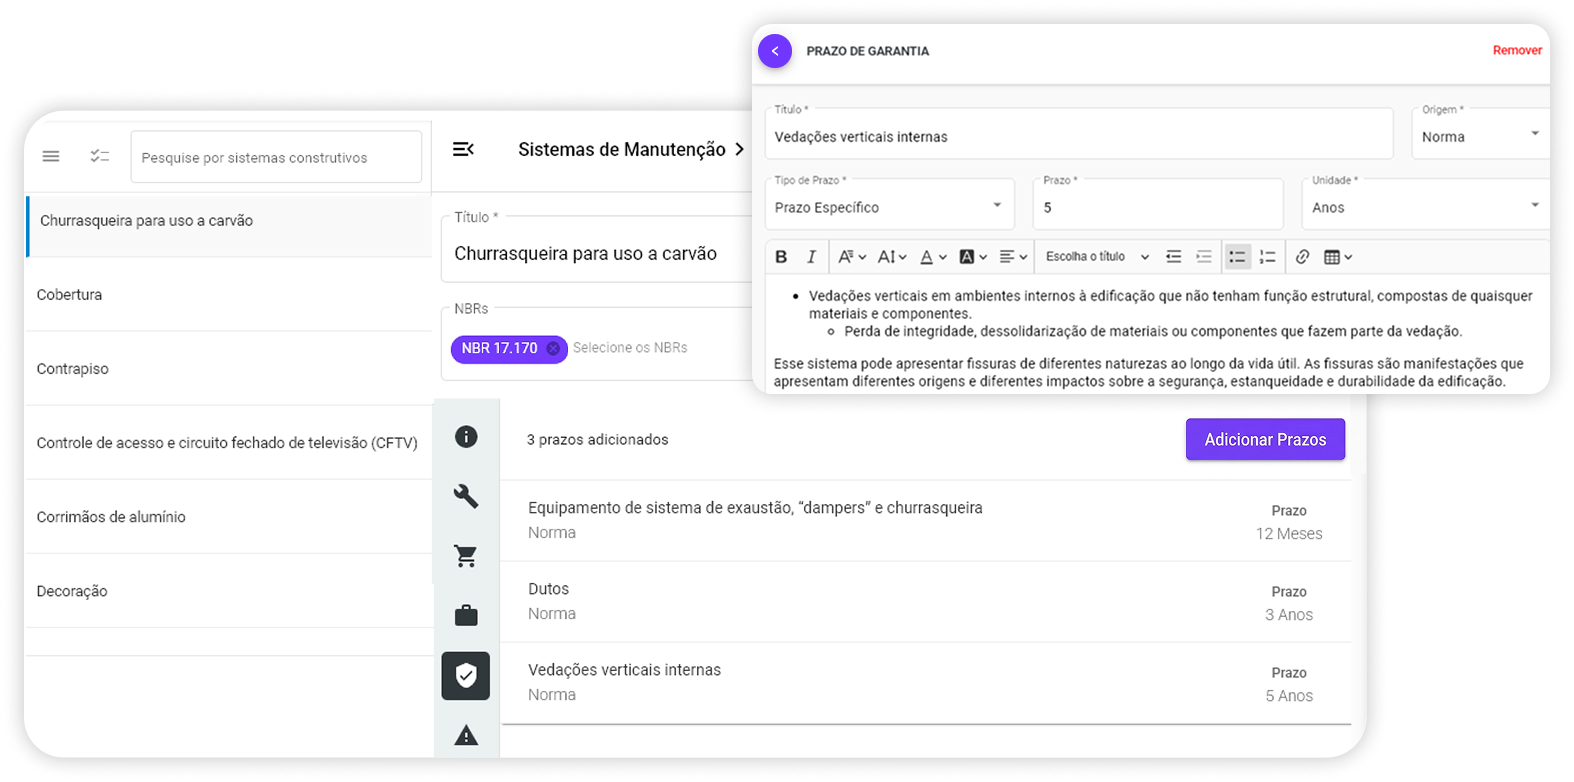
Task: Insert a link using the editor toolbar
Action: [1302, 257]
